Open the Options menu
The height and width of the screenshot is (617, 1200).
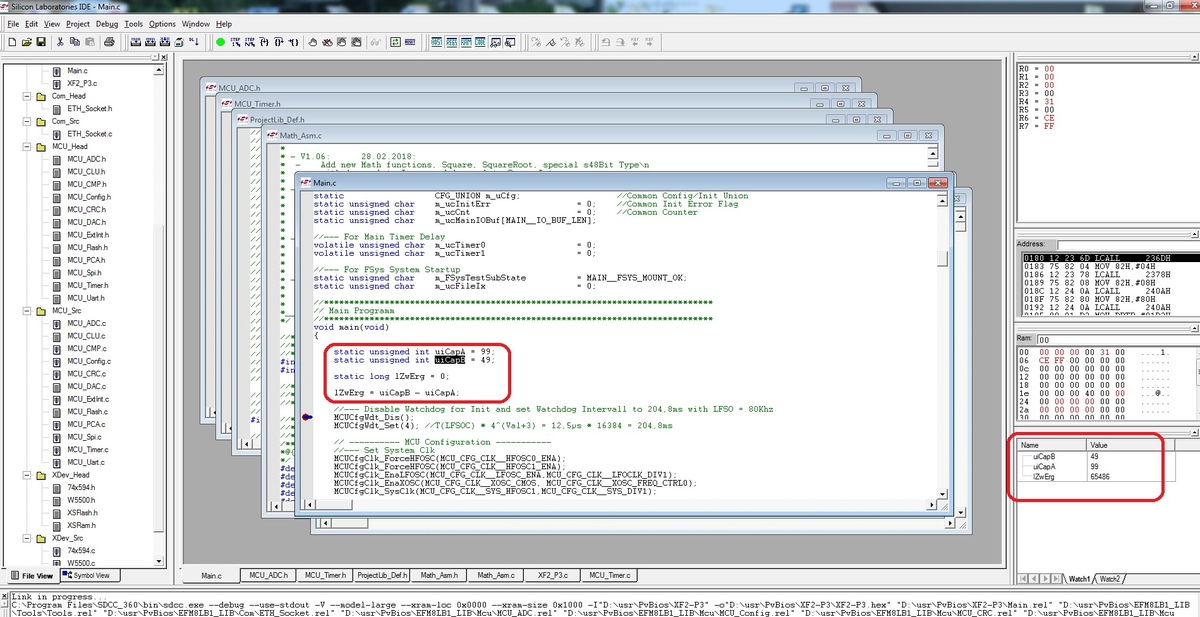162,23
